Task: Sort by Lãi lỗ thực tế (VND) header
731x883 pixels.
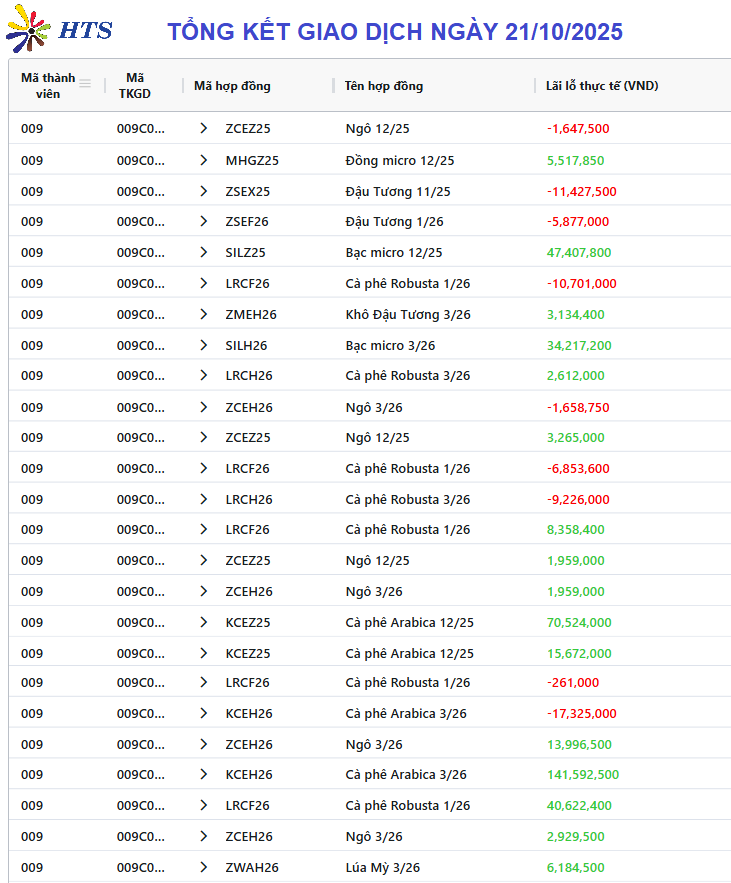Action: click(x=602, y=86)
